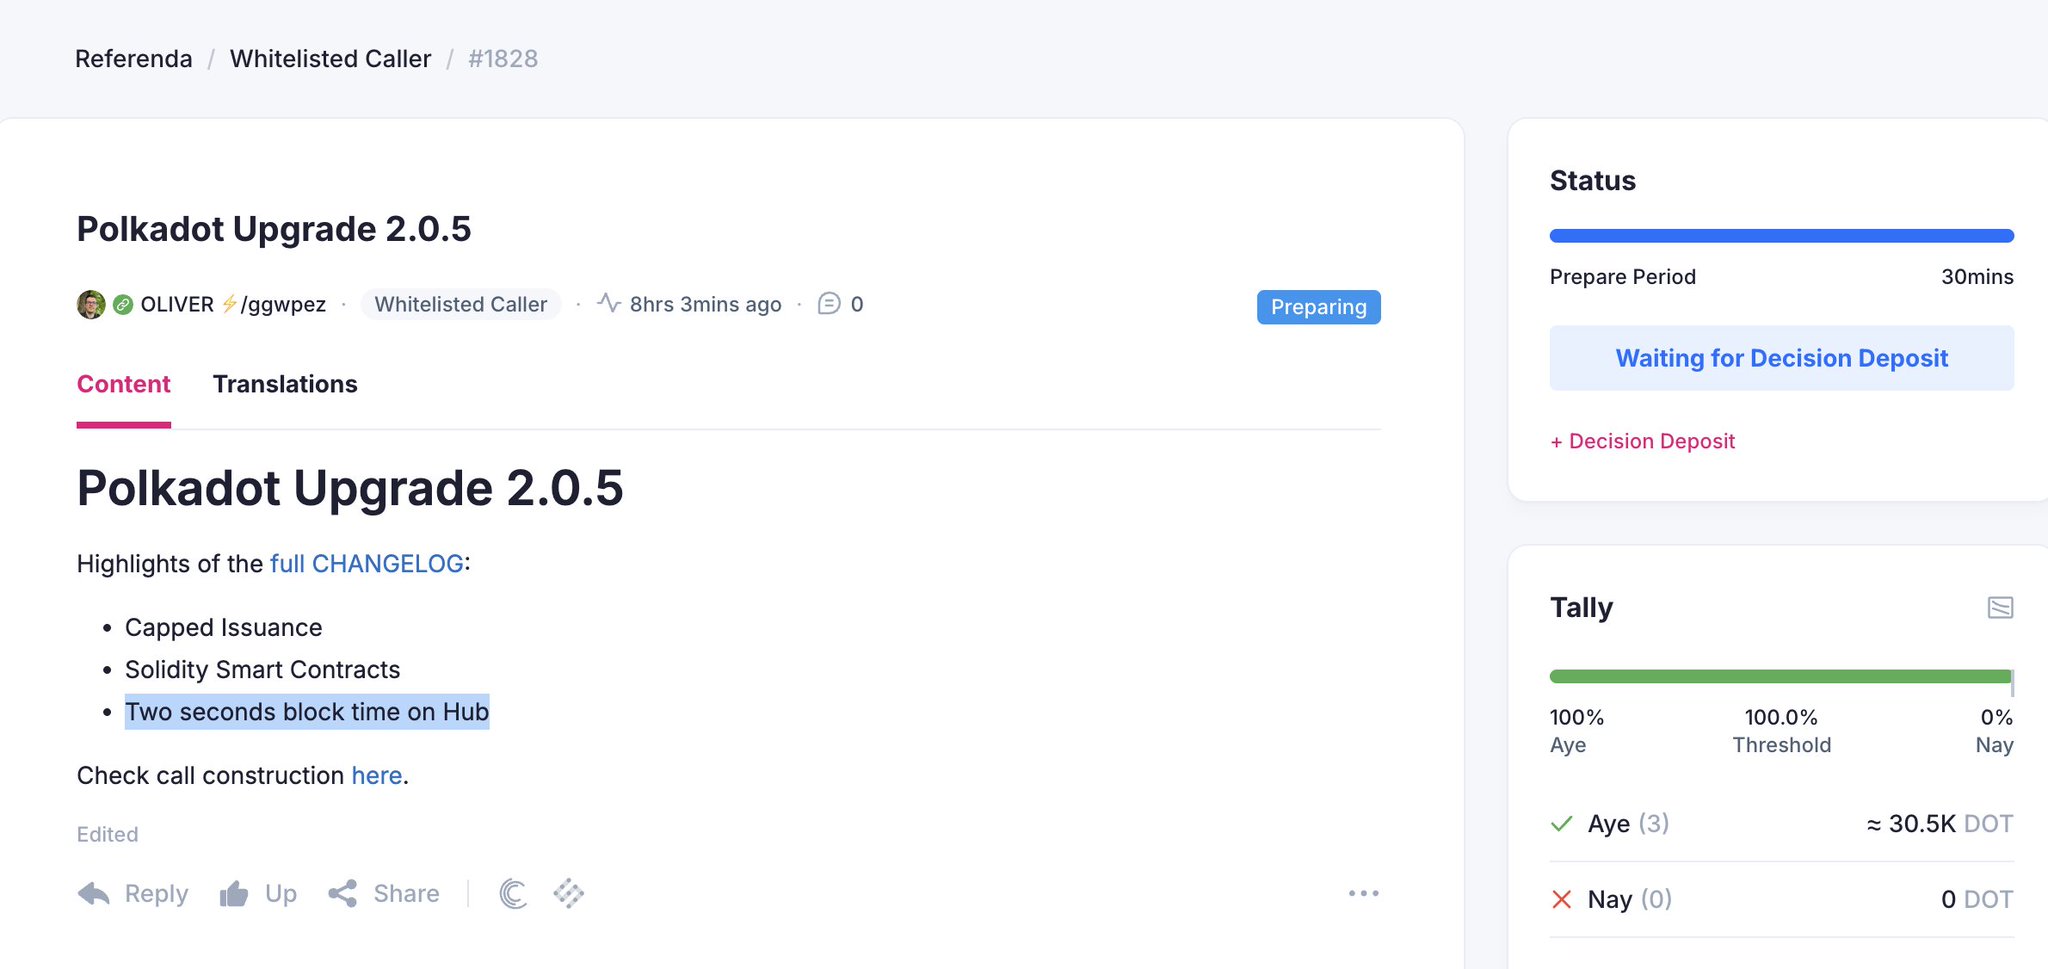The image size is (2048, 969).
Task: Click the Share icon
Action: pyautogui.click(x=343, y=893)
